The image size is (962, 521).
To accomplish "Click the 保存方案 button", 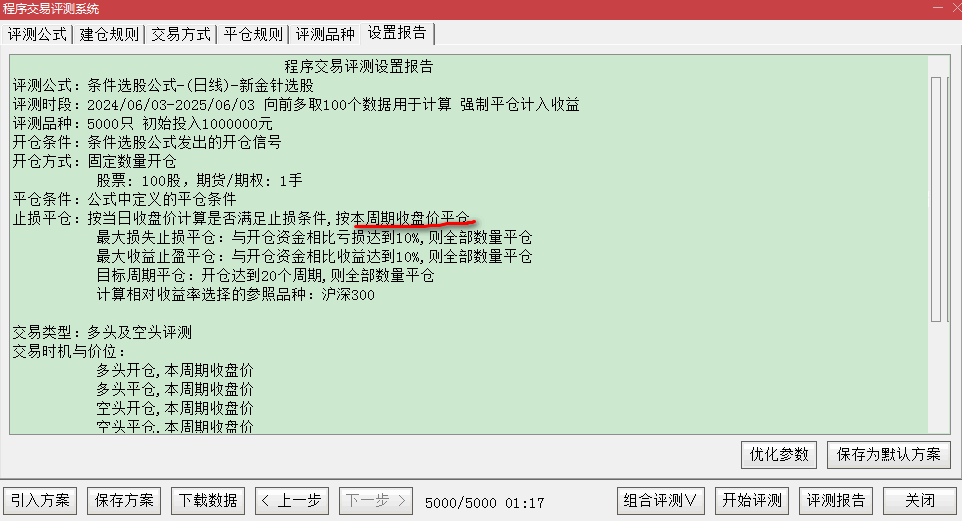I will tap(124, 501).
